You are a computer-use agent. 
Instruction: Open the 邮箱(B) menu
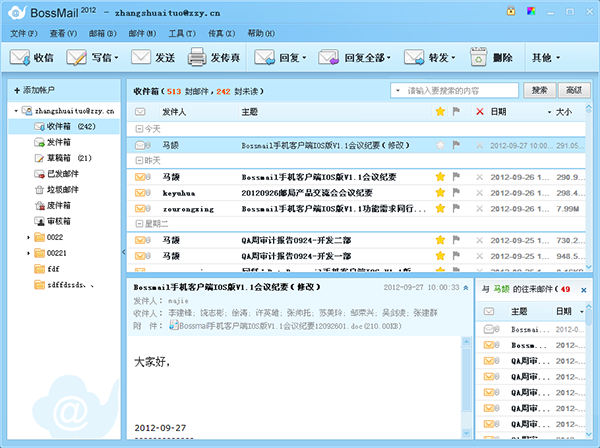point(103,34)
